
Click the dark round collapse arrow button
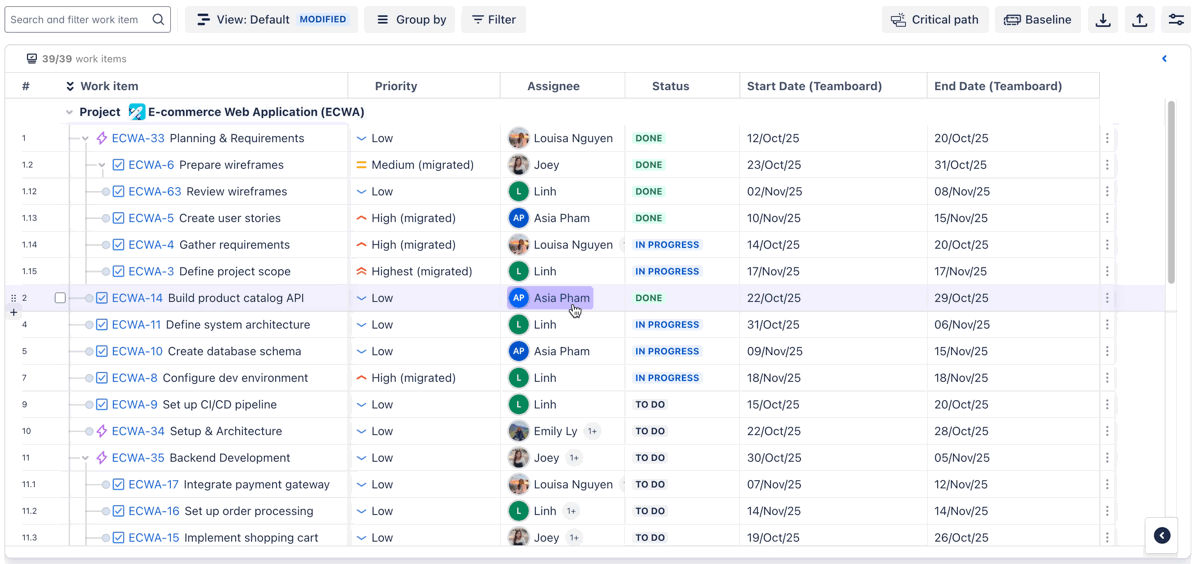[x=1162, y=536]
